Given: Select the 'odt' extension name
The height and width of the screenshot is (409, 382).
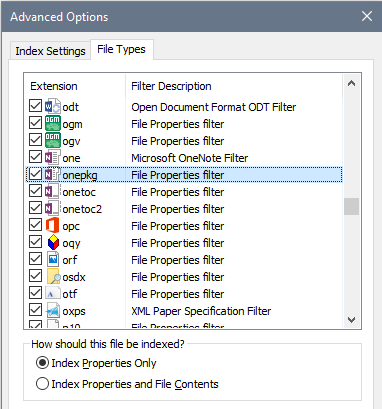Looking at the screenshot, I should click(71, 107).
